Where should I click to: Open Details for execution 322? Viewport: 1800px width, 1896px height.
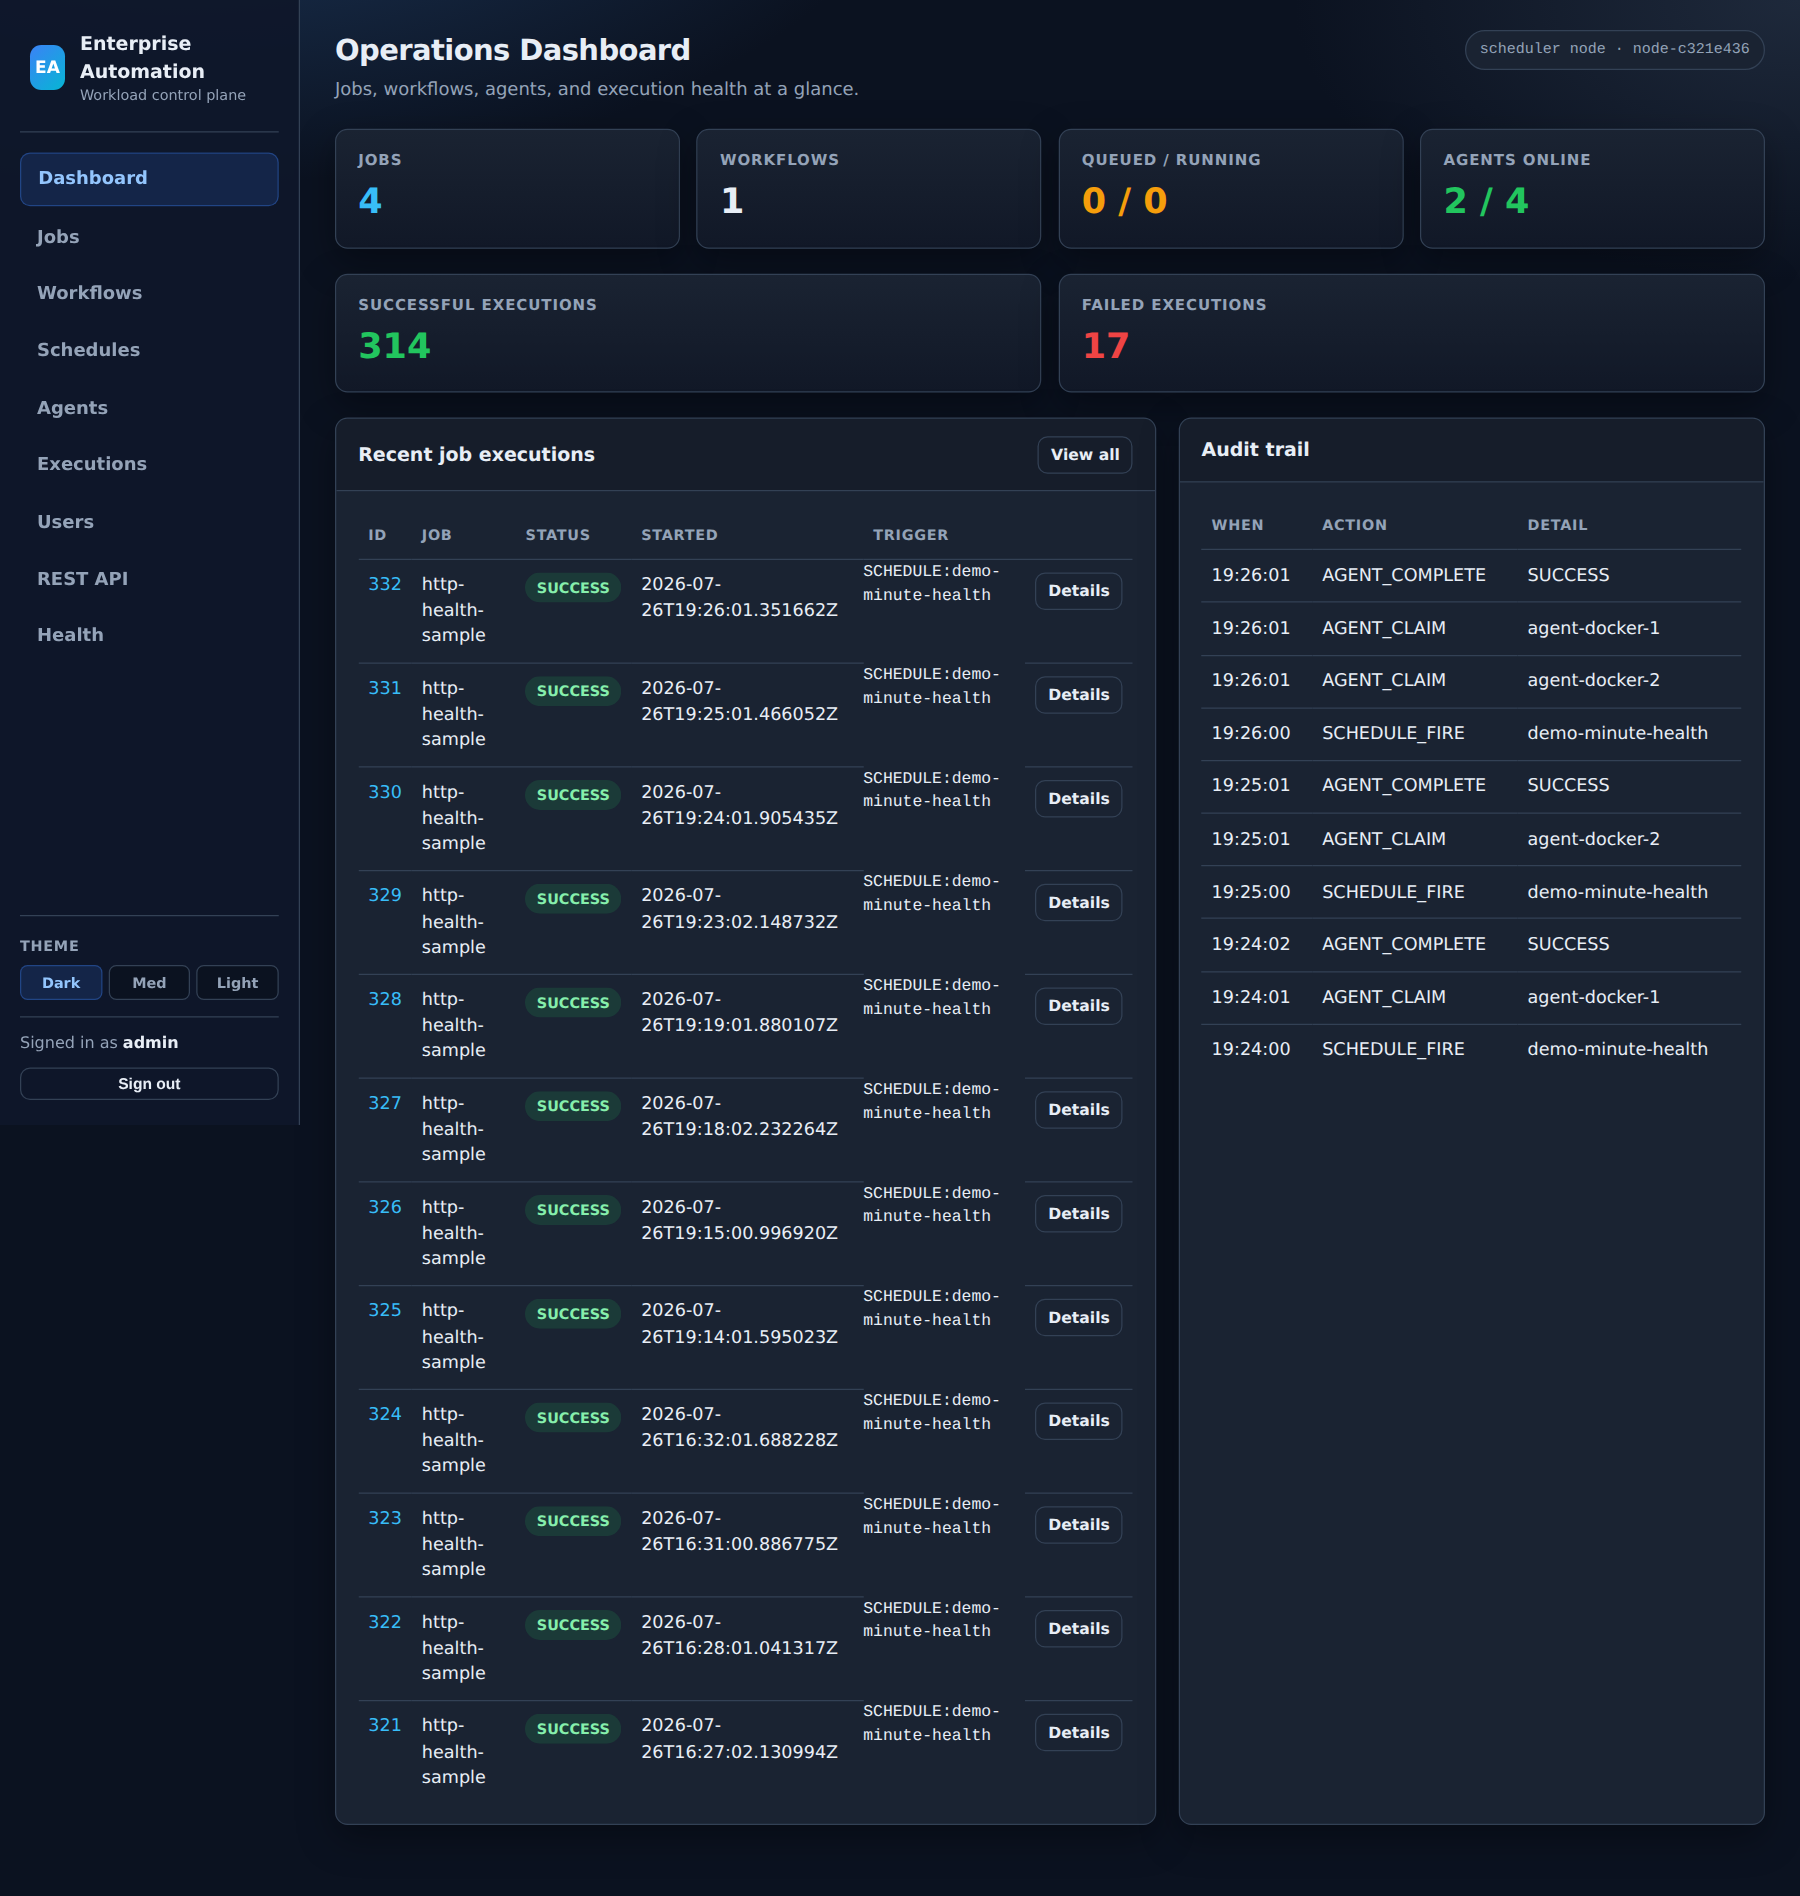click(x=1078, y=1629)
